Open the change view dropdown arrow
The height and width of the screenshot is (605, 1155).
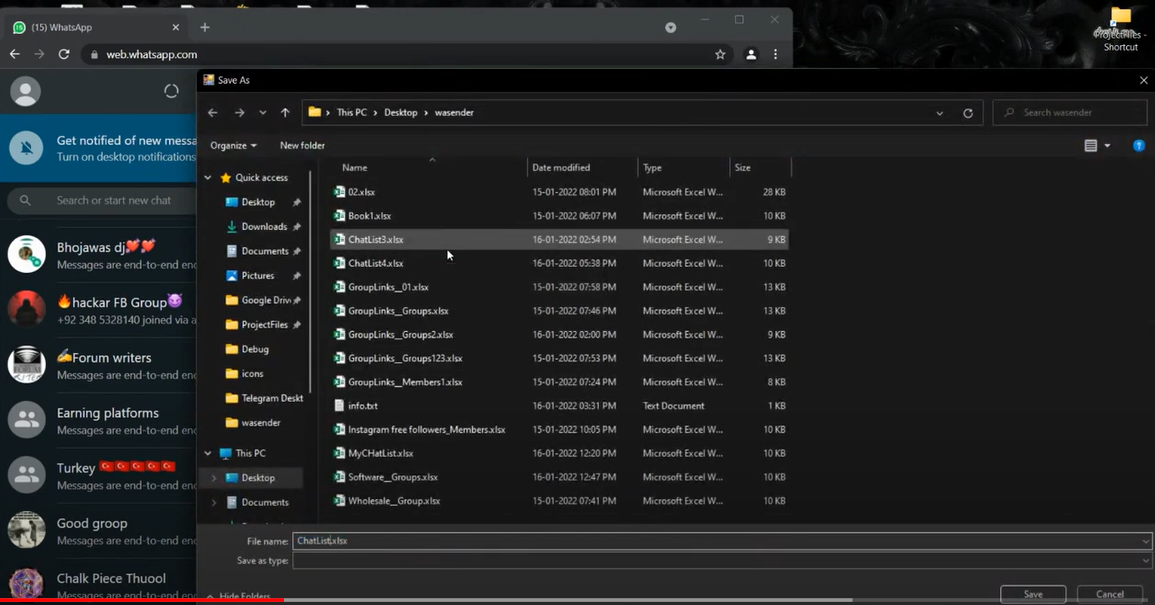(x=1107, y=146)
